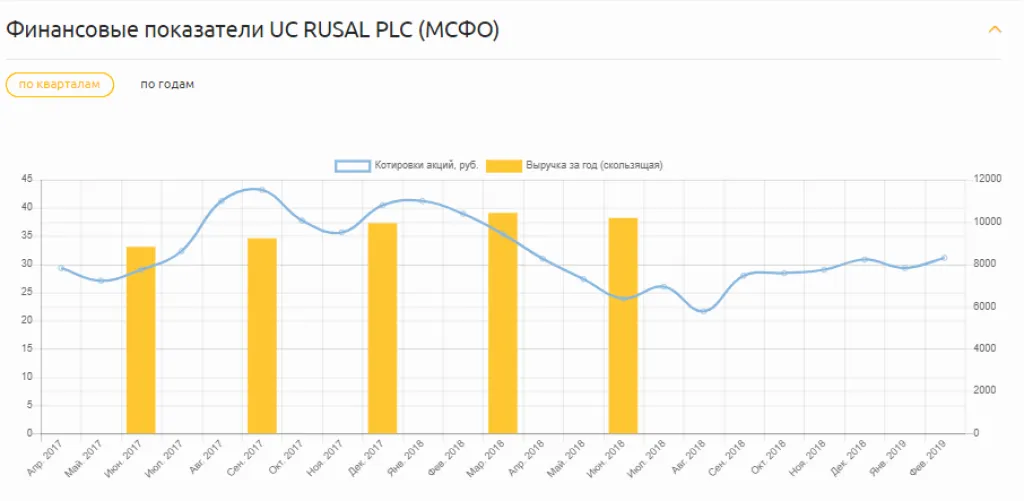Click the April 2017 share price point

click(61, 268)
